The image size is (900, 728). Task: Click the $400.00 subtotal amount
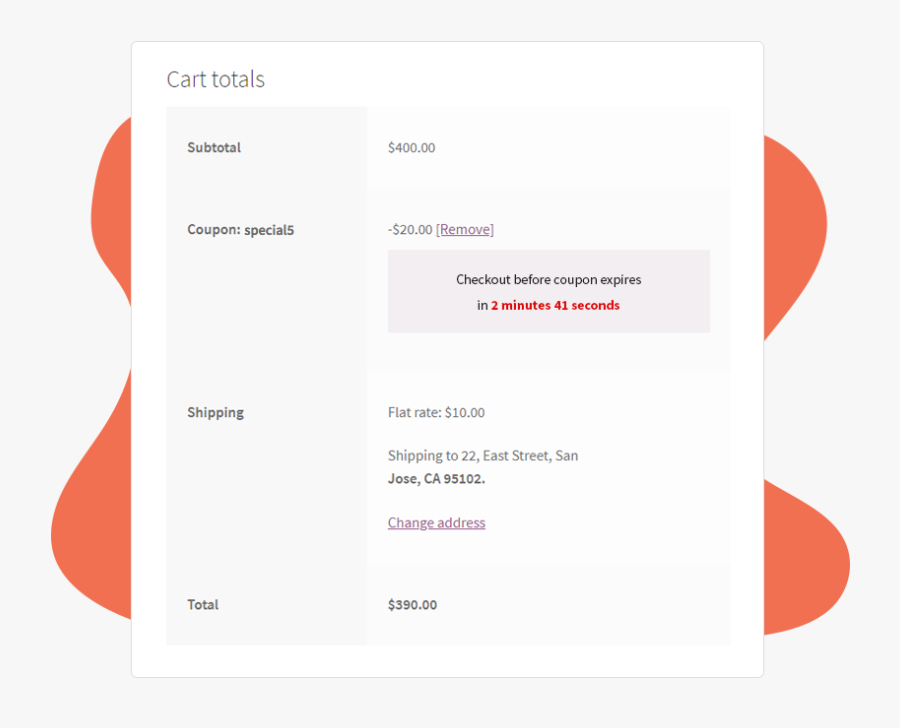coord(411,147)
